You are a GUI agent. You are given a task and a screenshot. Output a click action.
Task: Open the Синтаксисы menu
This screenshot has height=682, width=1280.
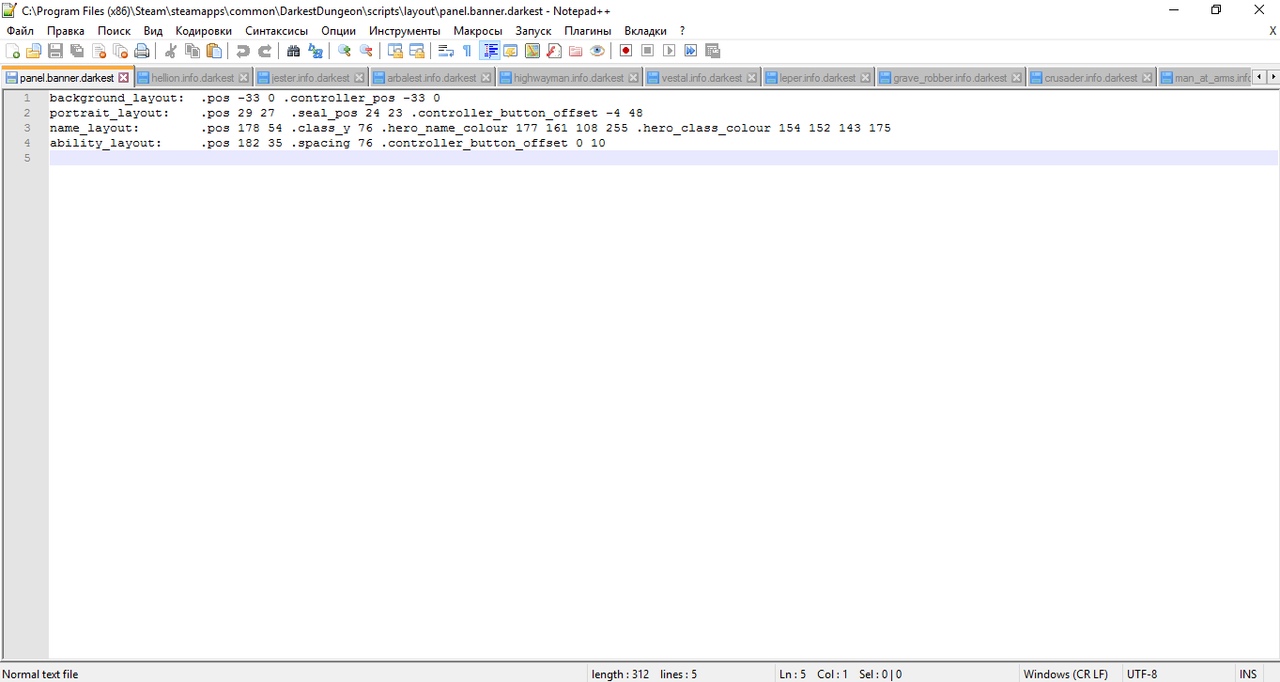click(277, 31)
